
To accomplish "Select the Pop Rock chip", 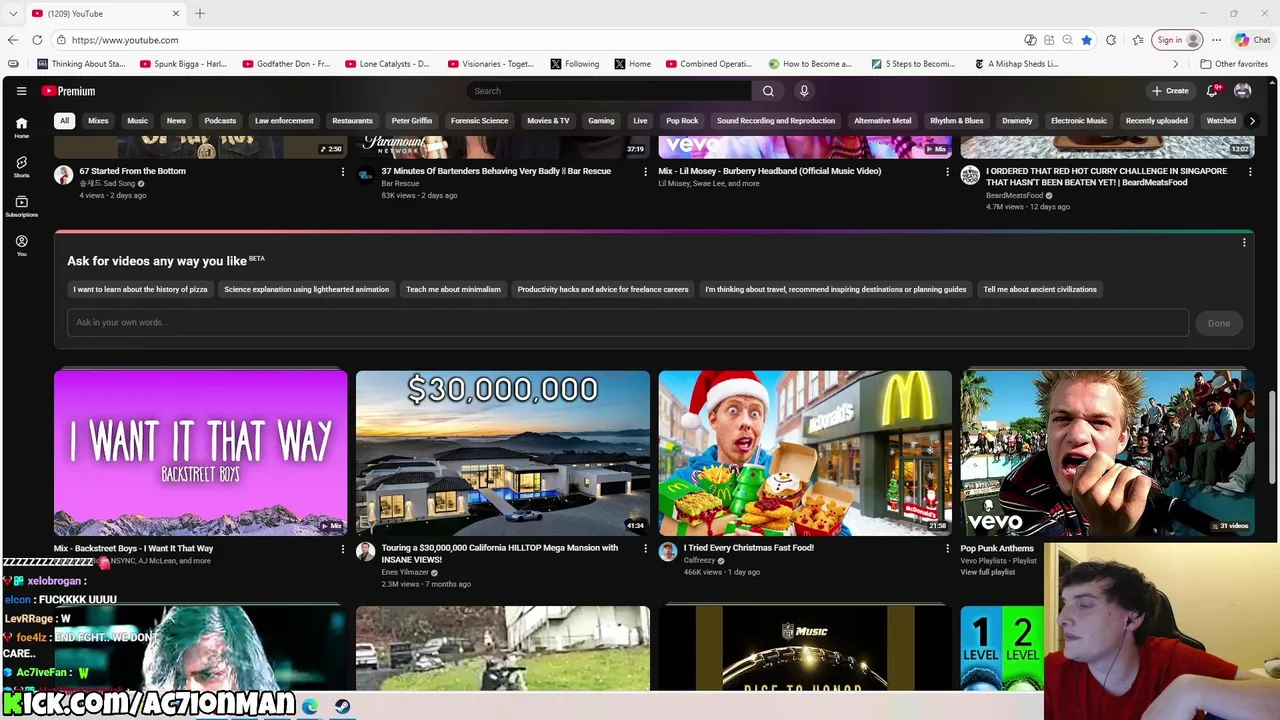I will pyautogui.click(x=682, y=121).
